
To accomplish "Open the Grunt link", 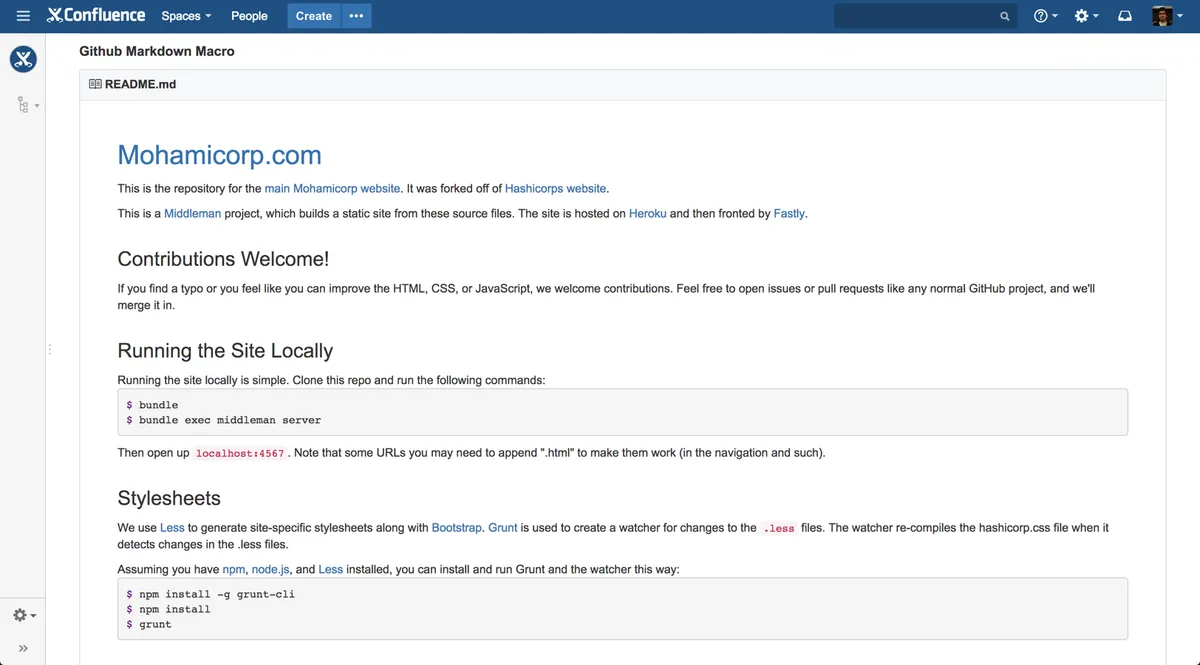I will (502, 528).
